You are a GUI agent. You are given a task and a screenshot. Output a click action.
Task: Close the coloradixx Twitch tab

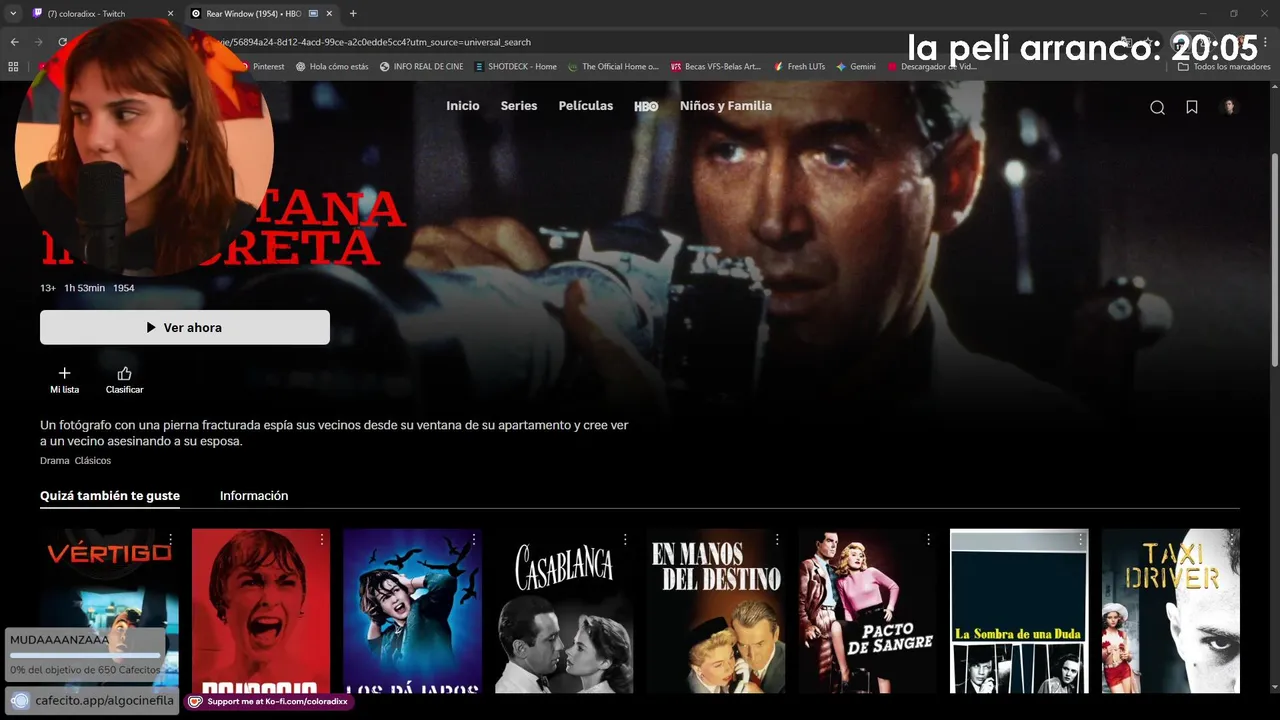click(x=170, y=14)
